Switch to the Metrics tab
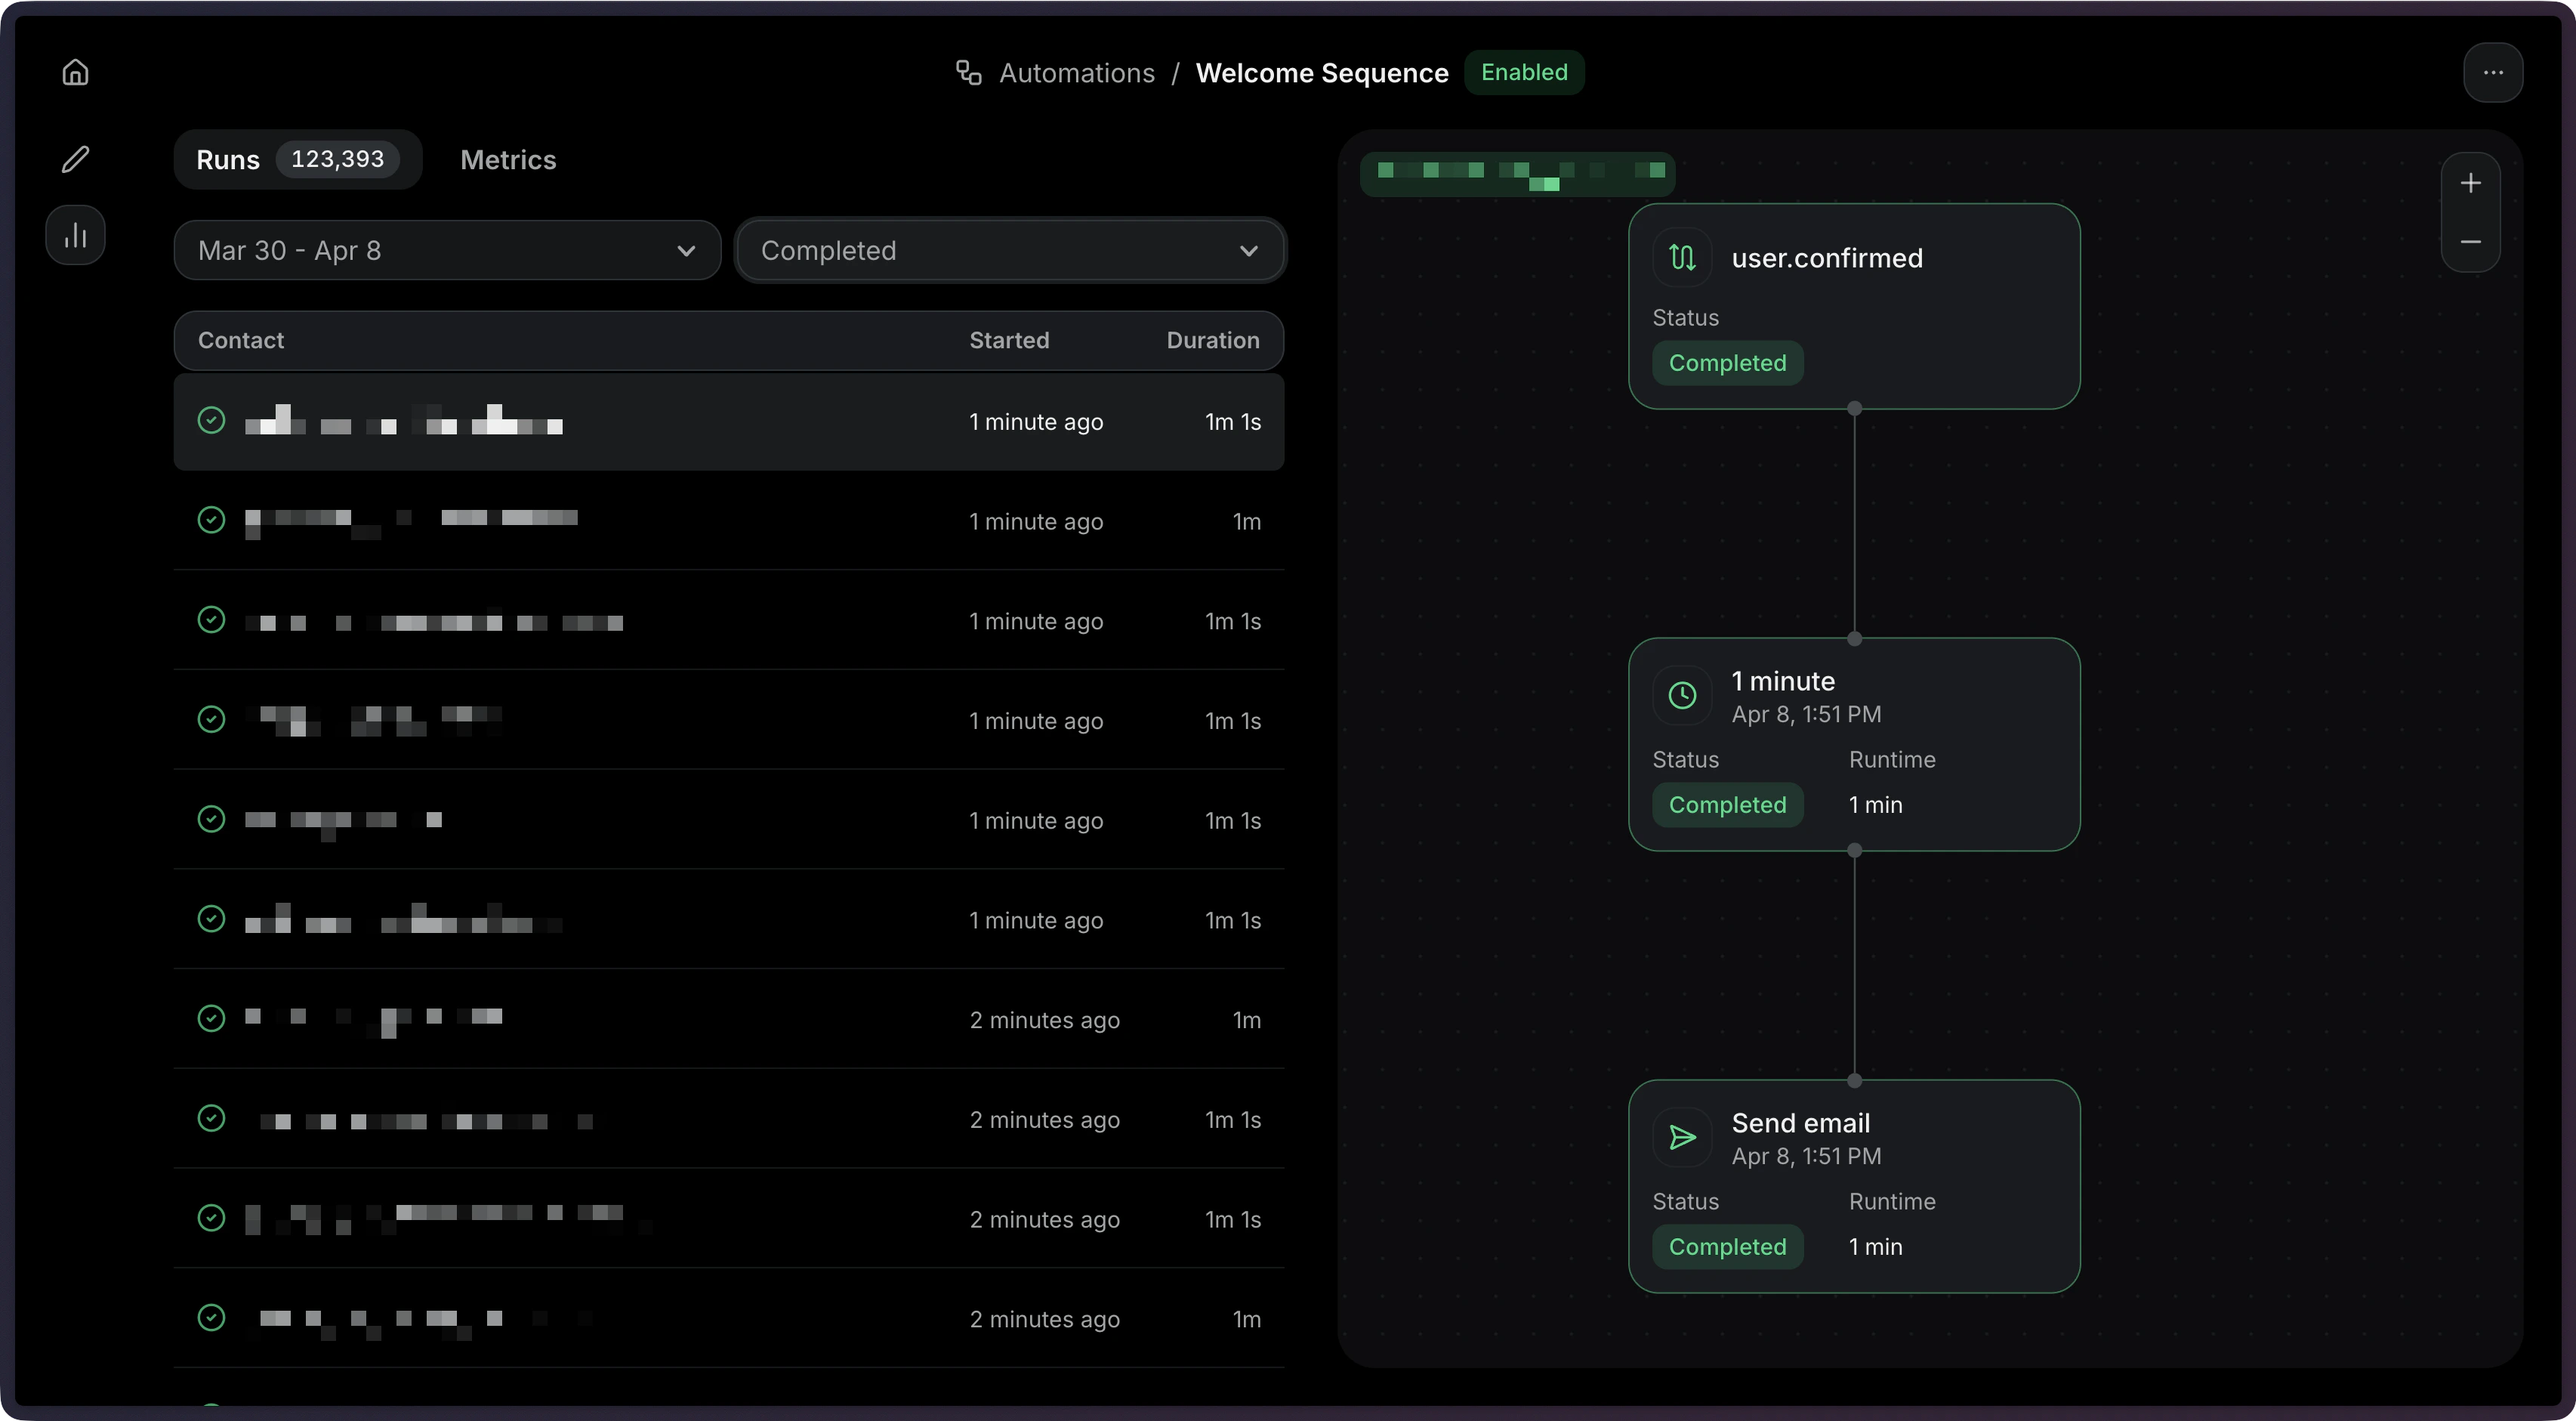The width and height of the screenshot is (2576, 1421). [508, 159]
